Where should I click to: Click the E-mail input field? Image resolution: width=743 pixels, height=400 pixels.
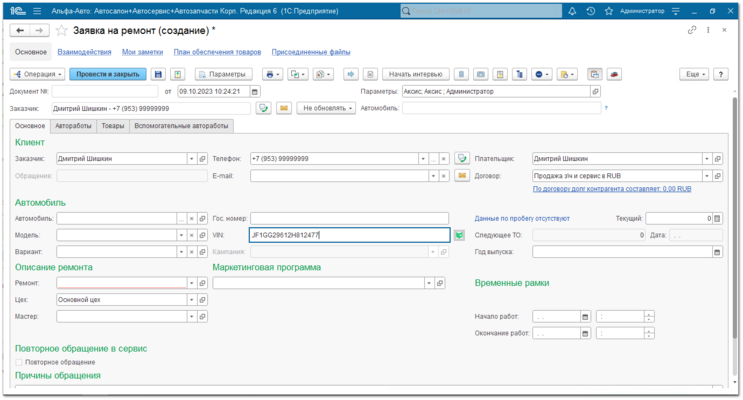point(339,176)
